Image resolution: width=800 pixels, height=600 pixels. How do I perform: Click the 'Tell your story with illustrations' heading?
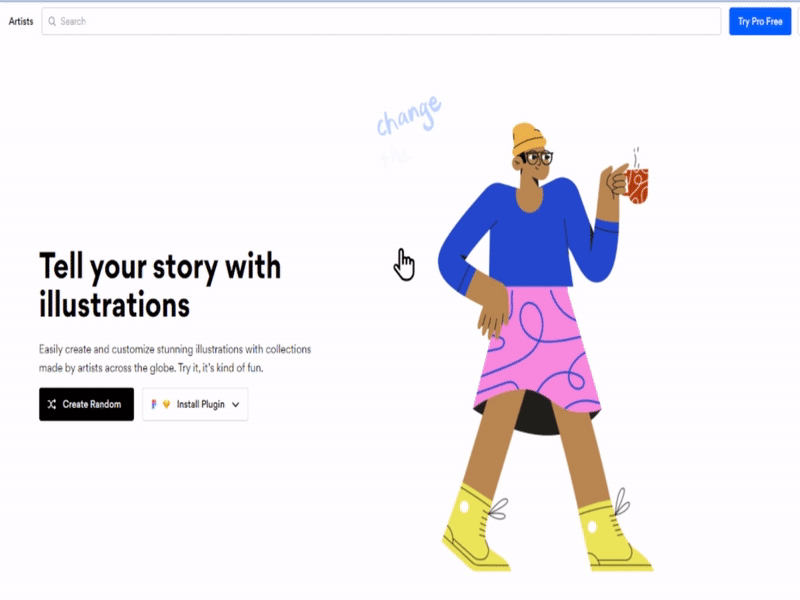[x=160, y=285]
